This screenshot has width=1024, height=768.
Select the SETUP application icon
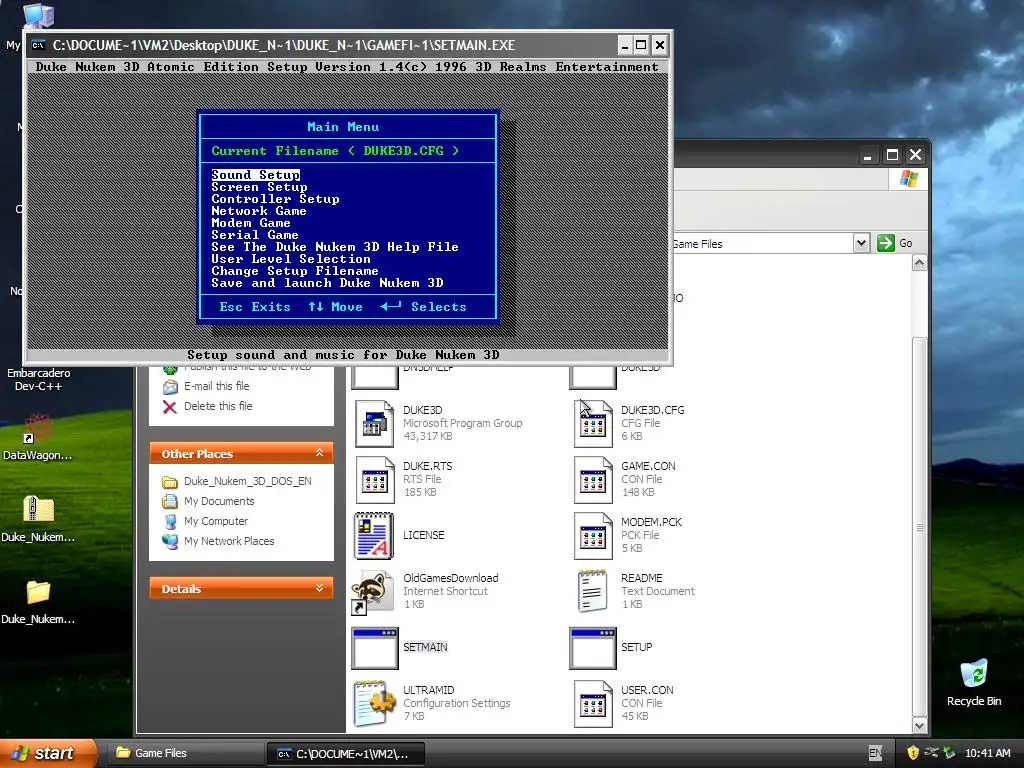pyautogui.click(x=593, y=648)
